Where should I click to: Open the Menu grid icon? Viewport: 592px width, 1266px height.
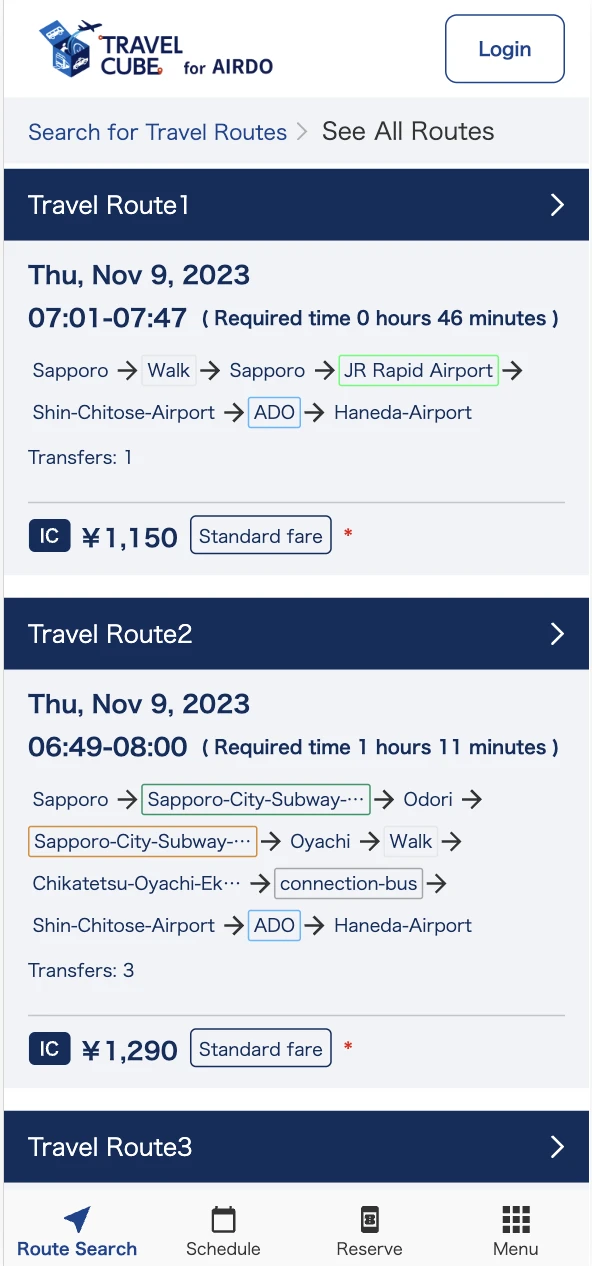515,1219
